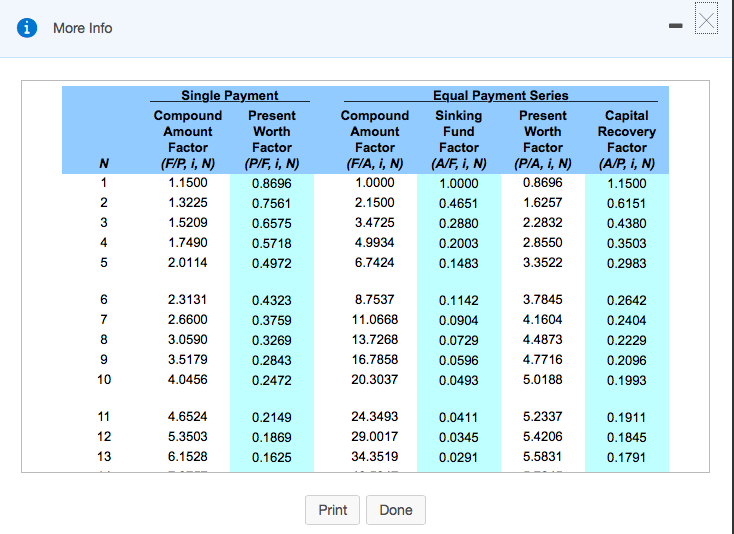This screenshot has width=734, height=534.
Task: Click the cell showing 0.0411 in row 11
Action: 458,418
